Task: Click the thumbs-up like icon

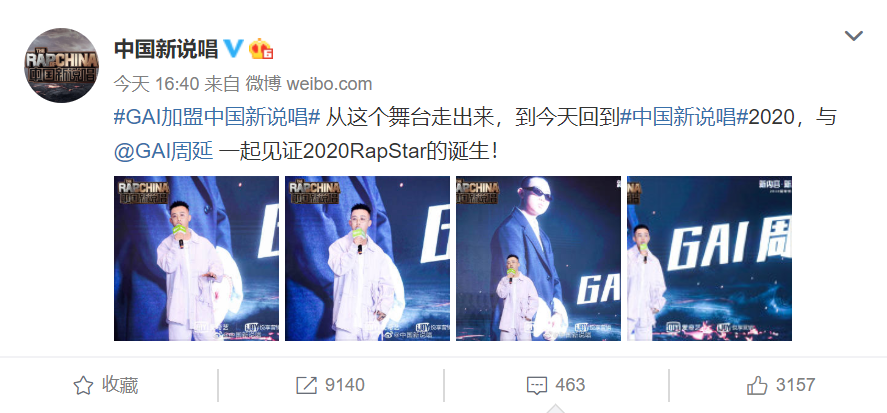Action: click(x=757, y=385)
